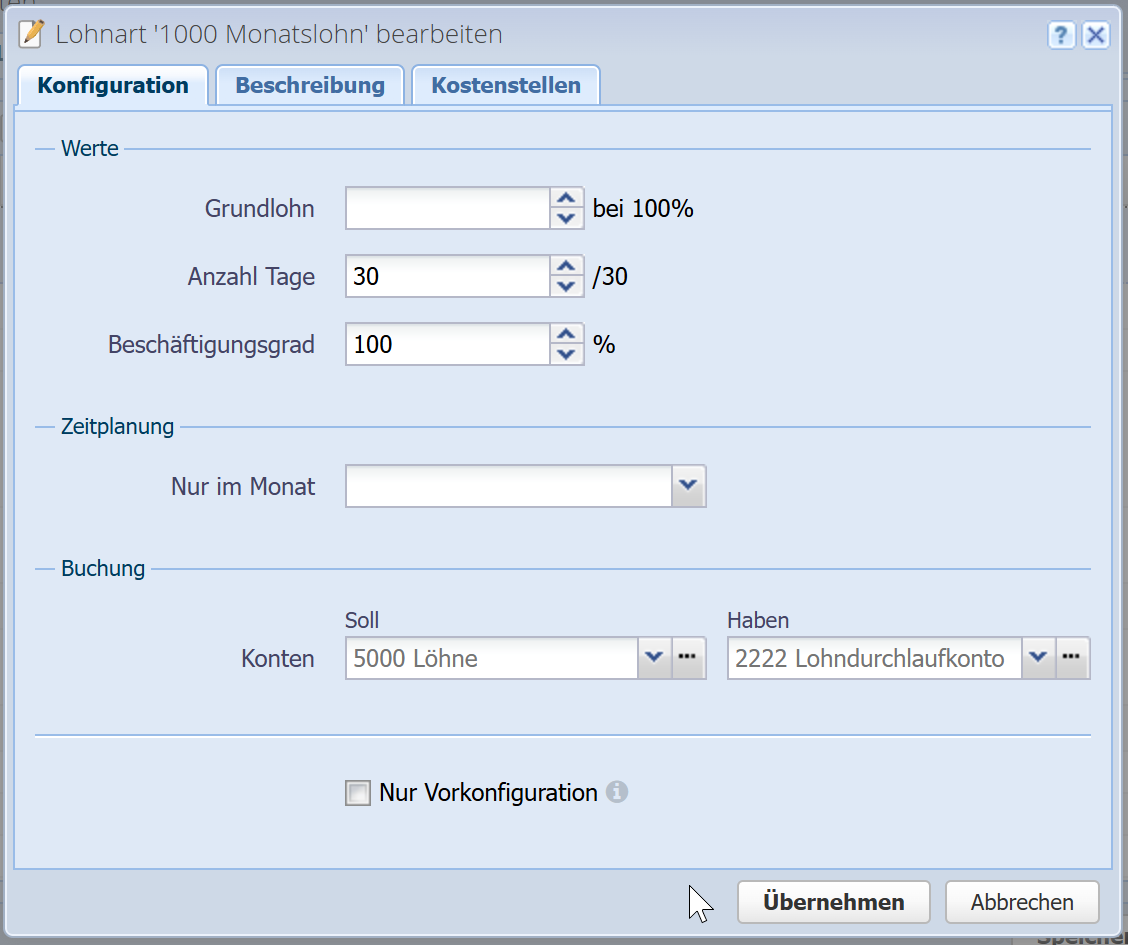This screenshot has height=945, width=1128.
Task: Click the Abbrechen button
Action: click(x=1021, y=902)
